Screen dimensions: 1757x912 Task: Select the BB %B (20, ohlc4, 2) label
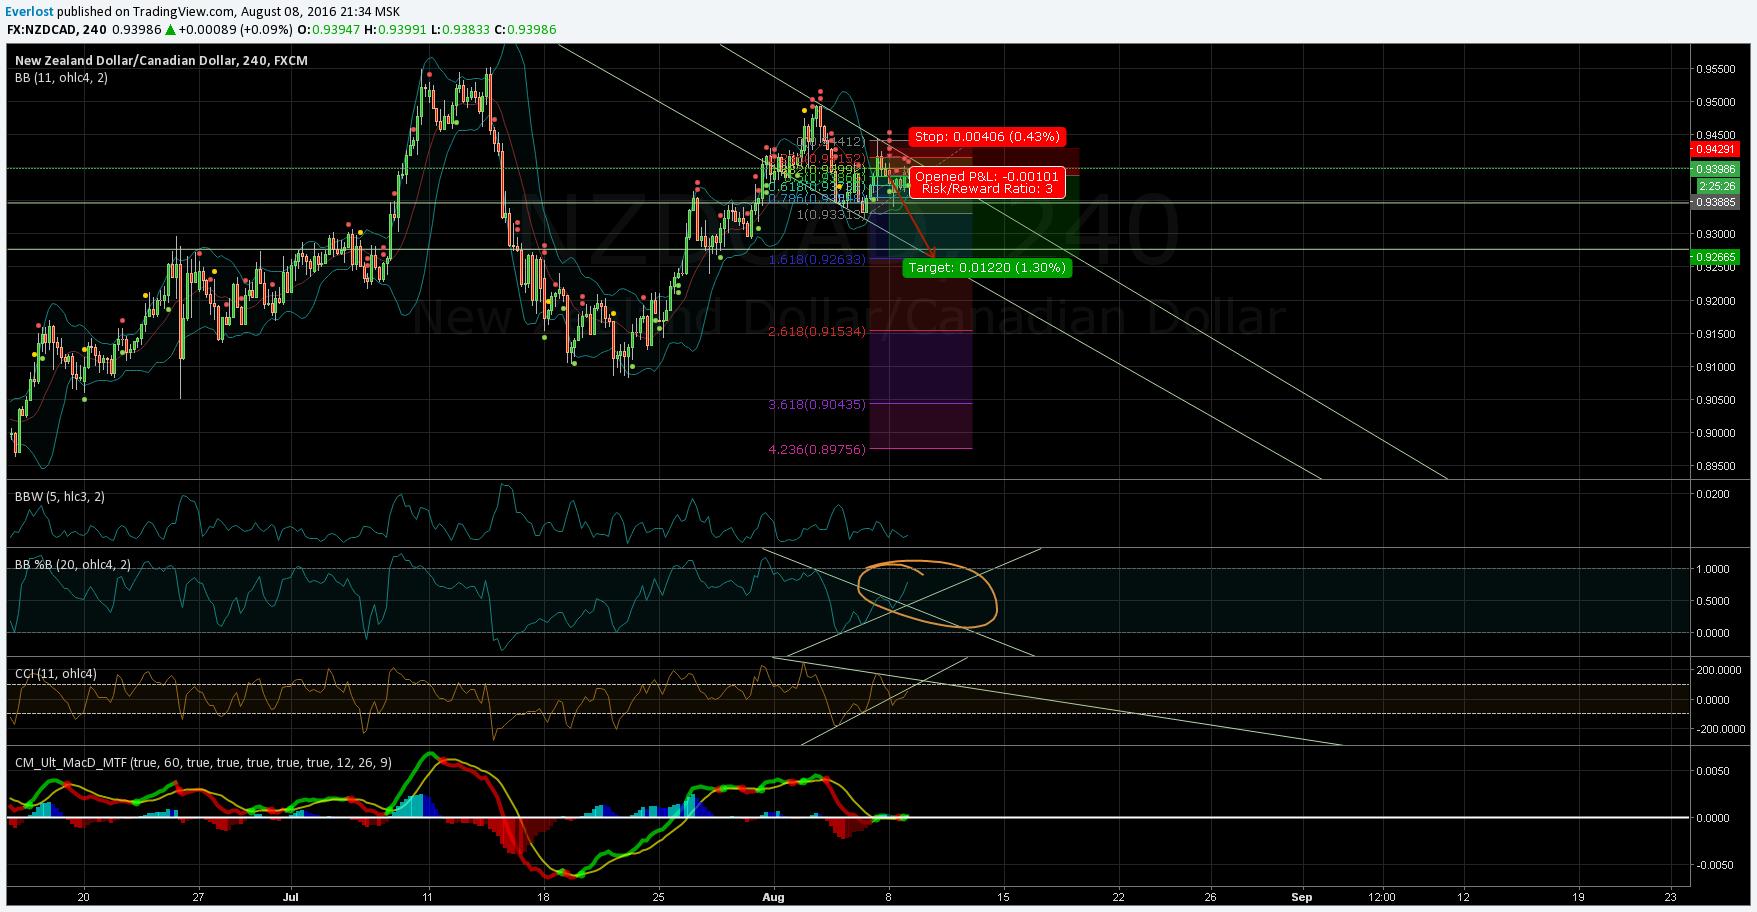[72, 564]
